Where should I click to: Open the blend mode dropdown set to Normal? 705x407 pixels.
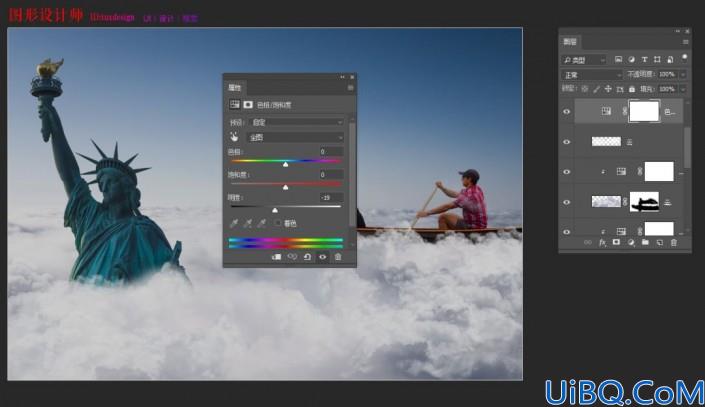pos(592,75)
